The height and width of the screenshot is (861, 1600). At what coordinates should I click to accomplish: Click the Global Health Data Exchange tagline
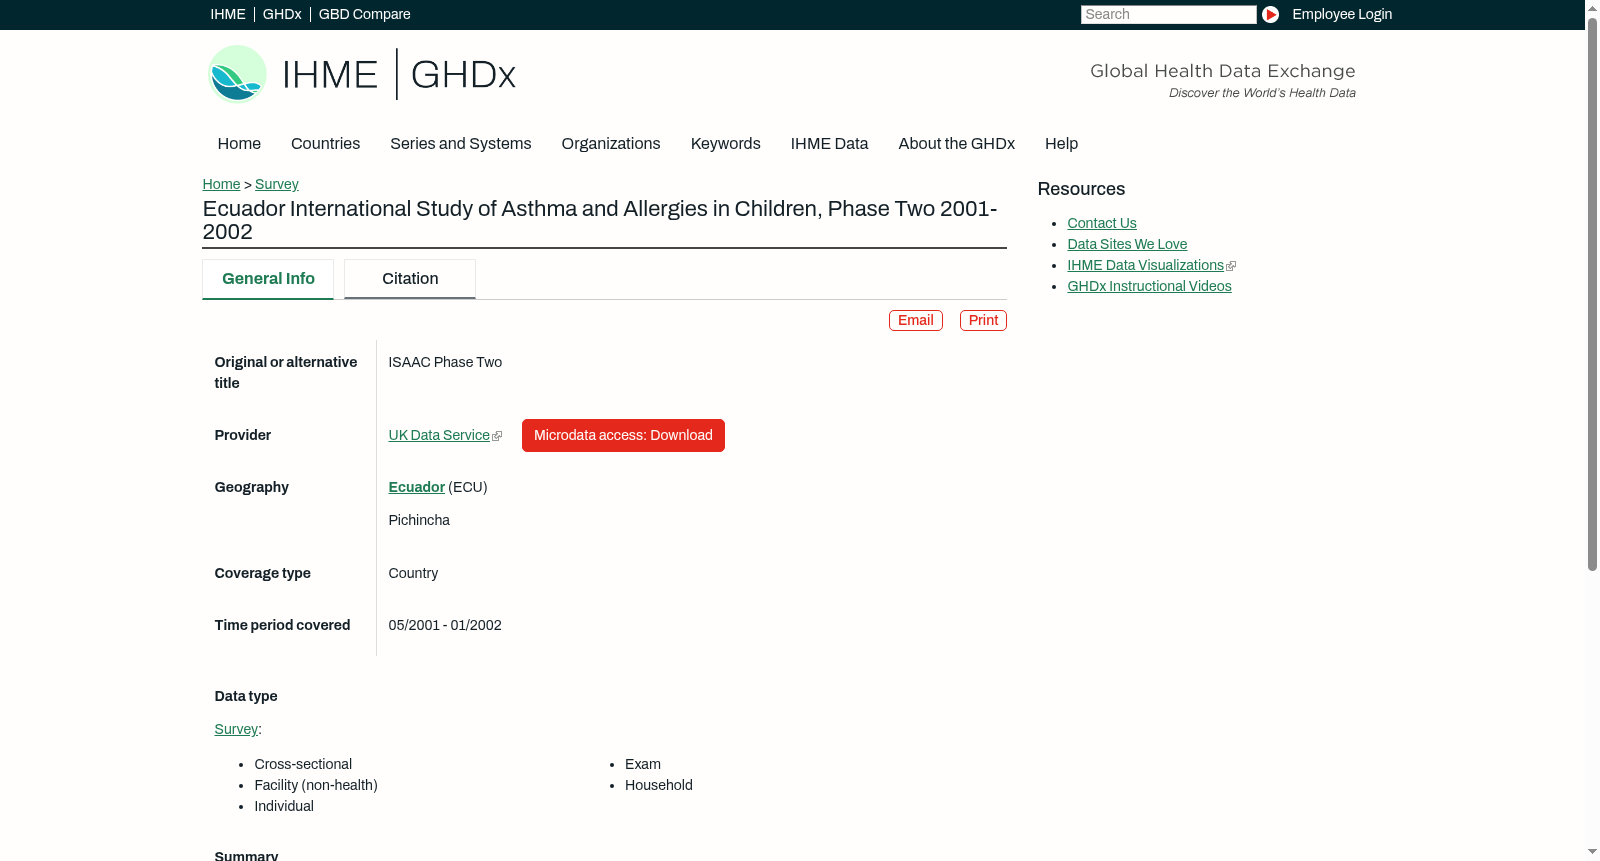click(x=1222, y=71)
